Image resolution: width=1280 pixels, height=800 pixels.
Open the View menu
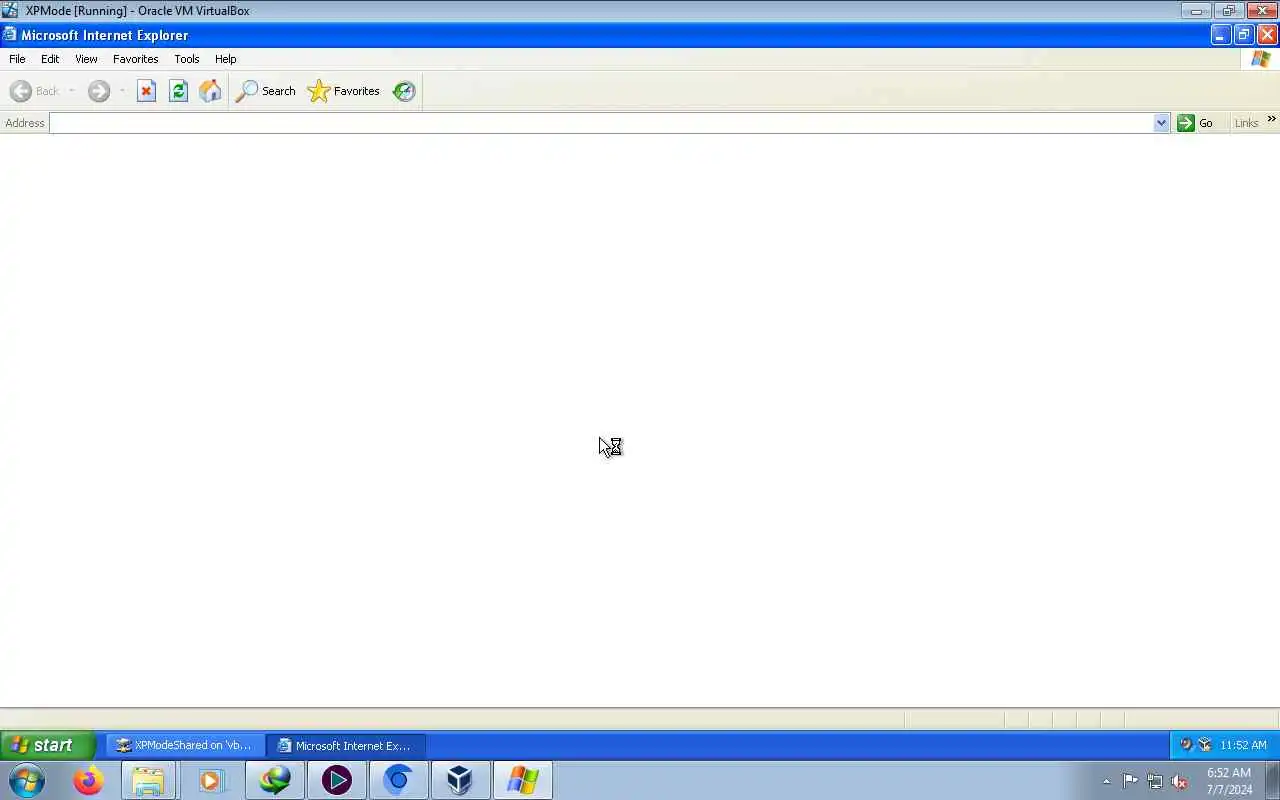click(x=86, y=59)
